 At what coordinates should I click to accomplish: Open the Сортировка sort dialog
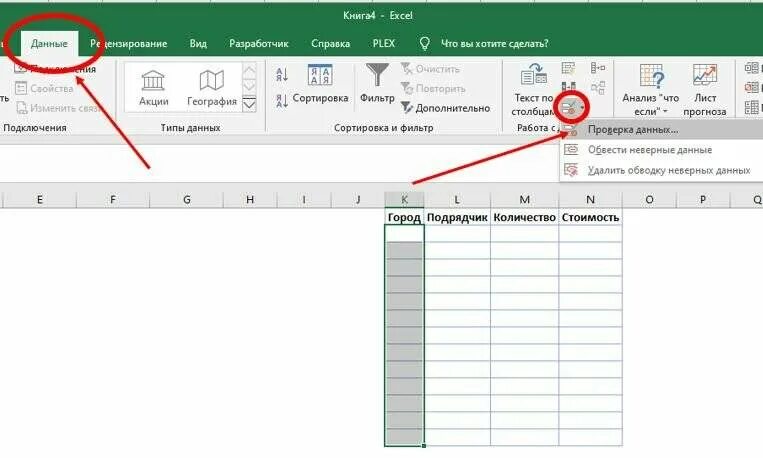point(320,84)
